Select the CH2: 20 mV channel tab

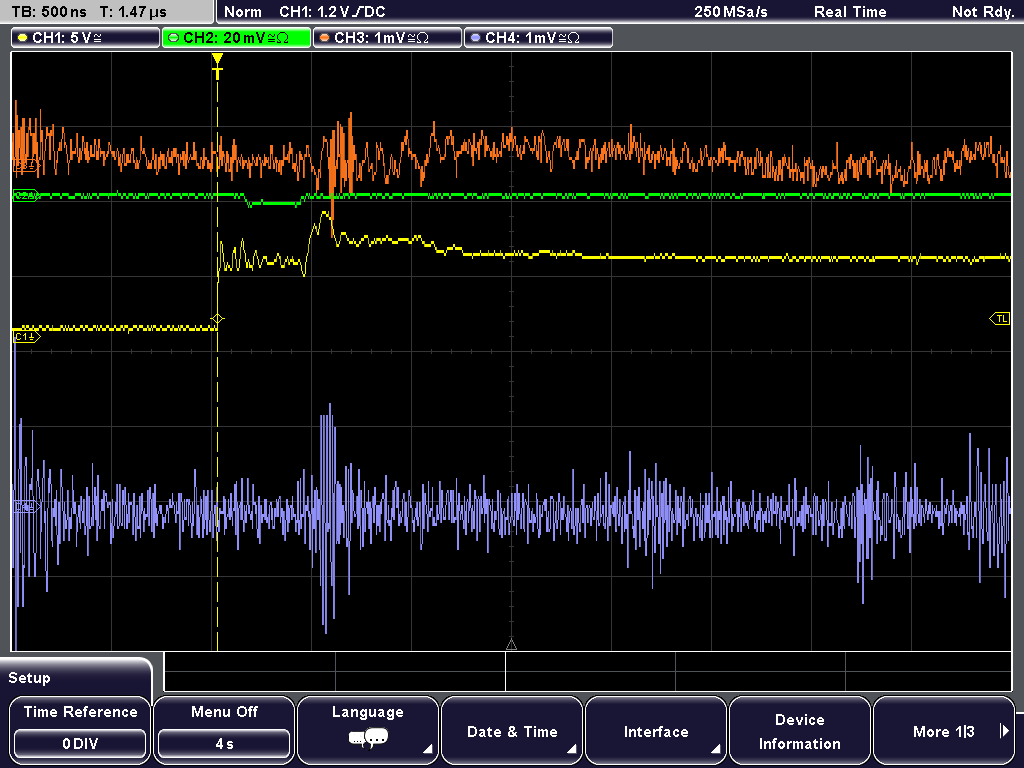point(236,38)
